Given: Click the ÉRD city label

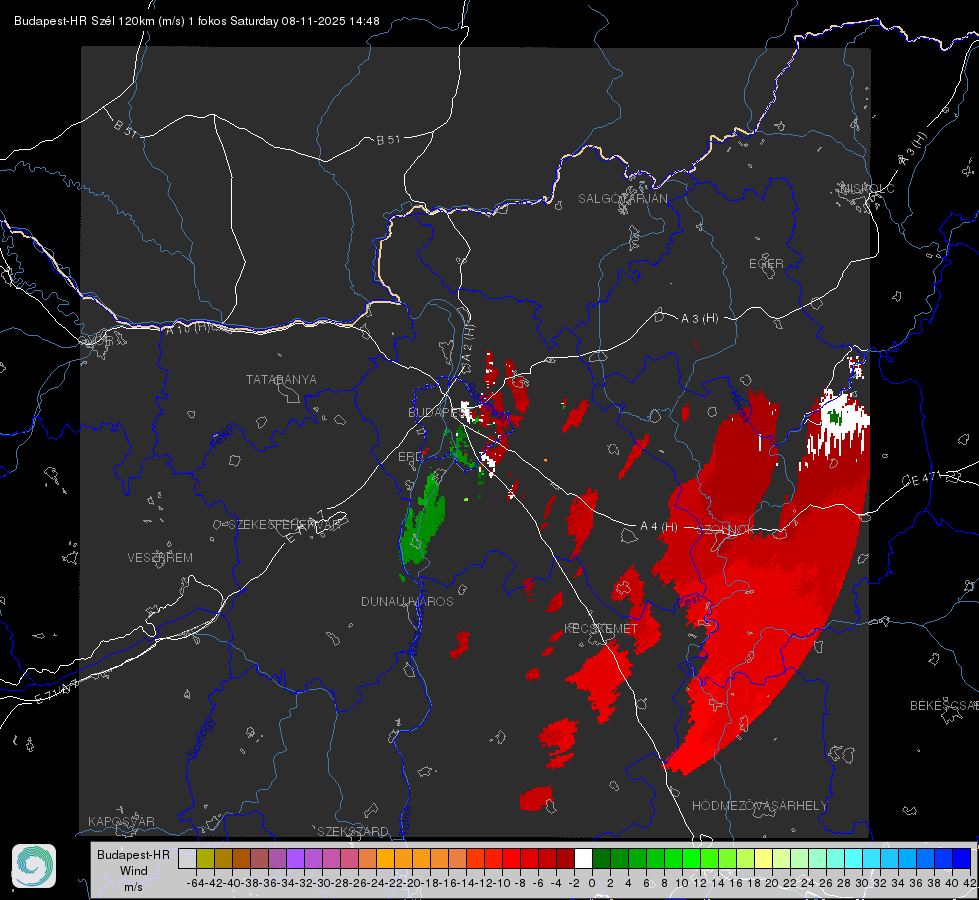Looking at the screenshot, I should pyautogui.click(x=409, y=457).
